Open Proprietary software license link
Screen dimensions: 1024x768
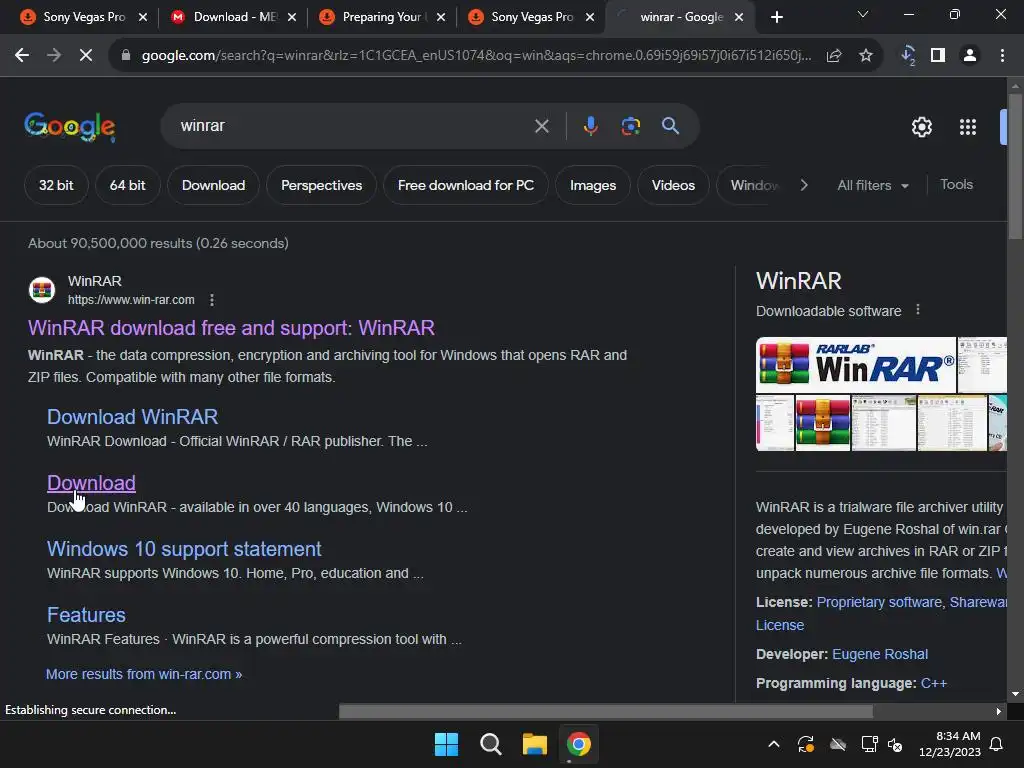879,602
